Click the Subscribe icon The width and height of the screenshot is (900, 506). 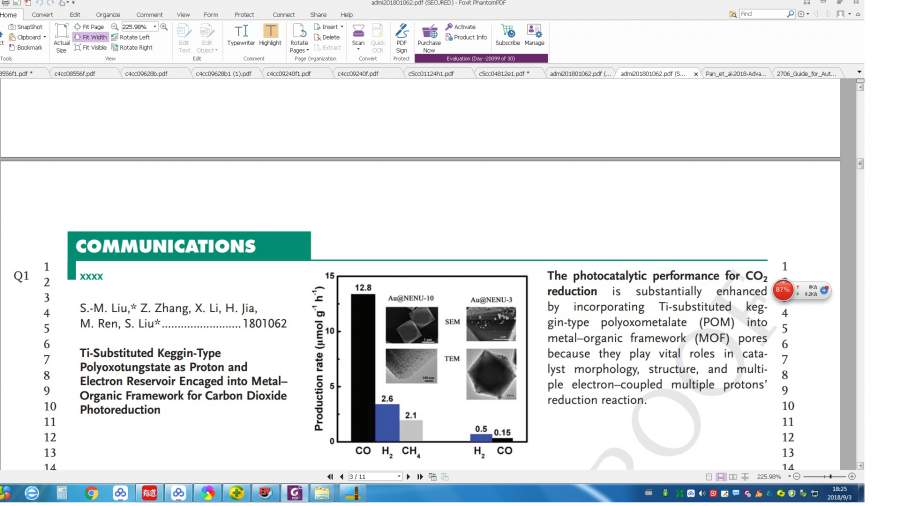click(507, 35)
